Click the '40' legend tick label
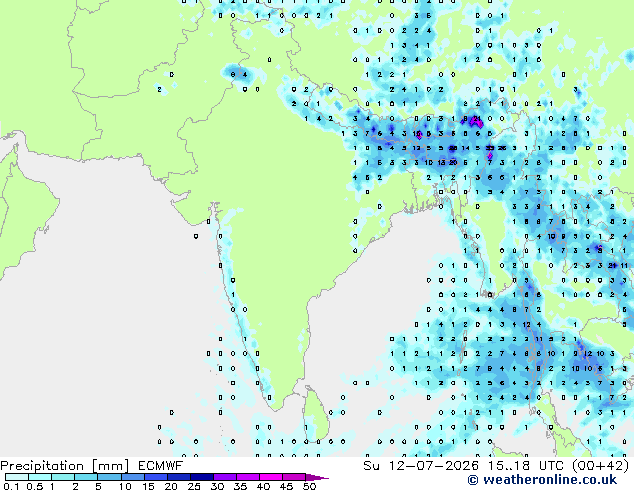The image size is (634, 490). (264, 486)
